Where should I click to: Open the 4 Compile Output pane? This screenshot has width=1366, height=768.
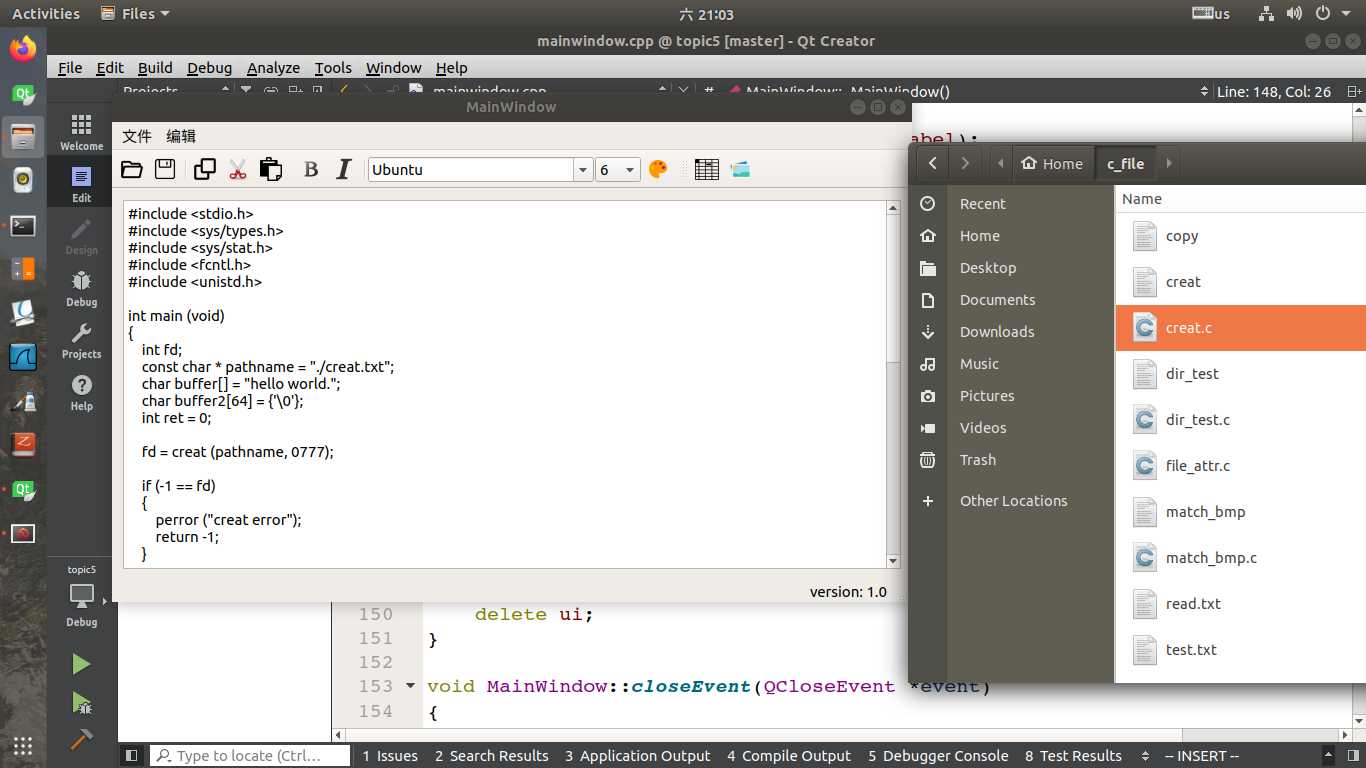[x=789, y=756]
